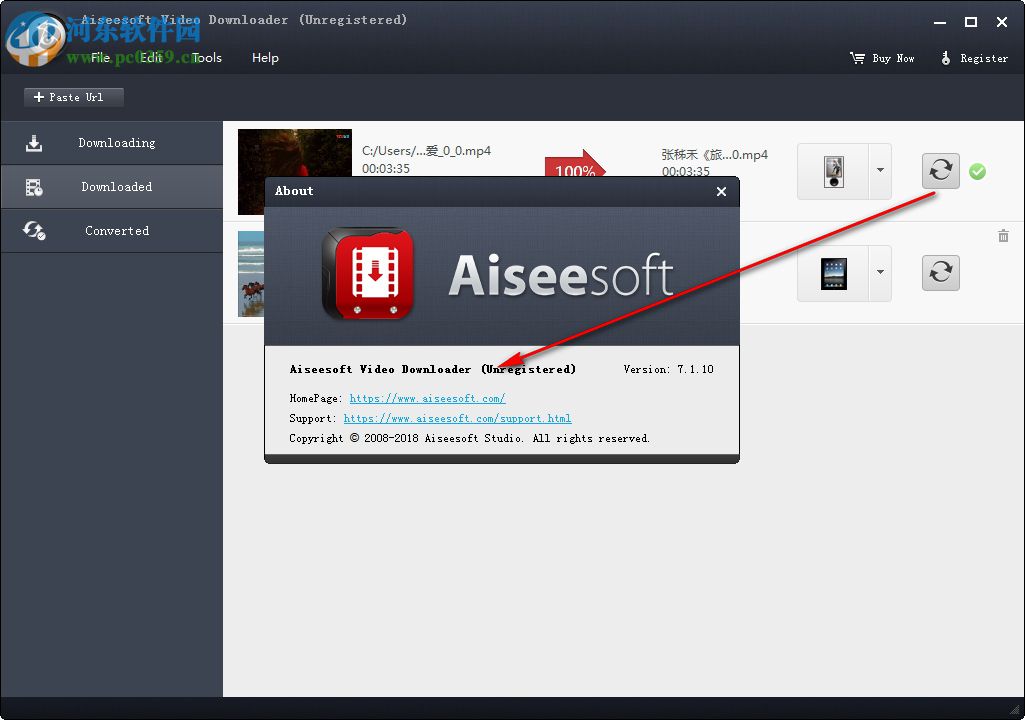This screenshot has width=1025, height=720.
Task: Open the Tools menu
Action: [207, 57]
